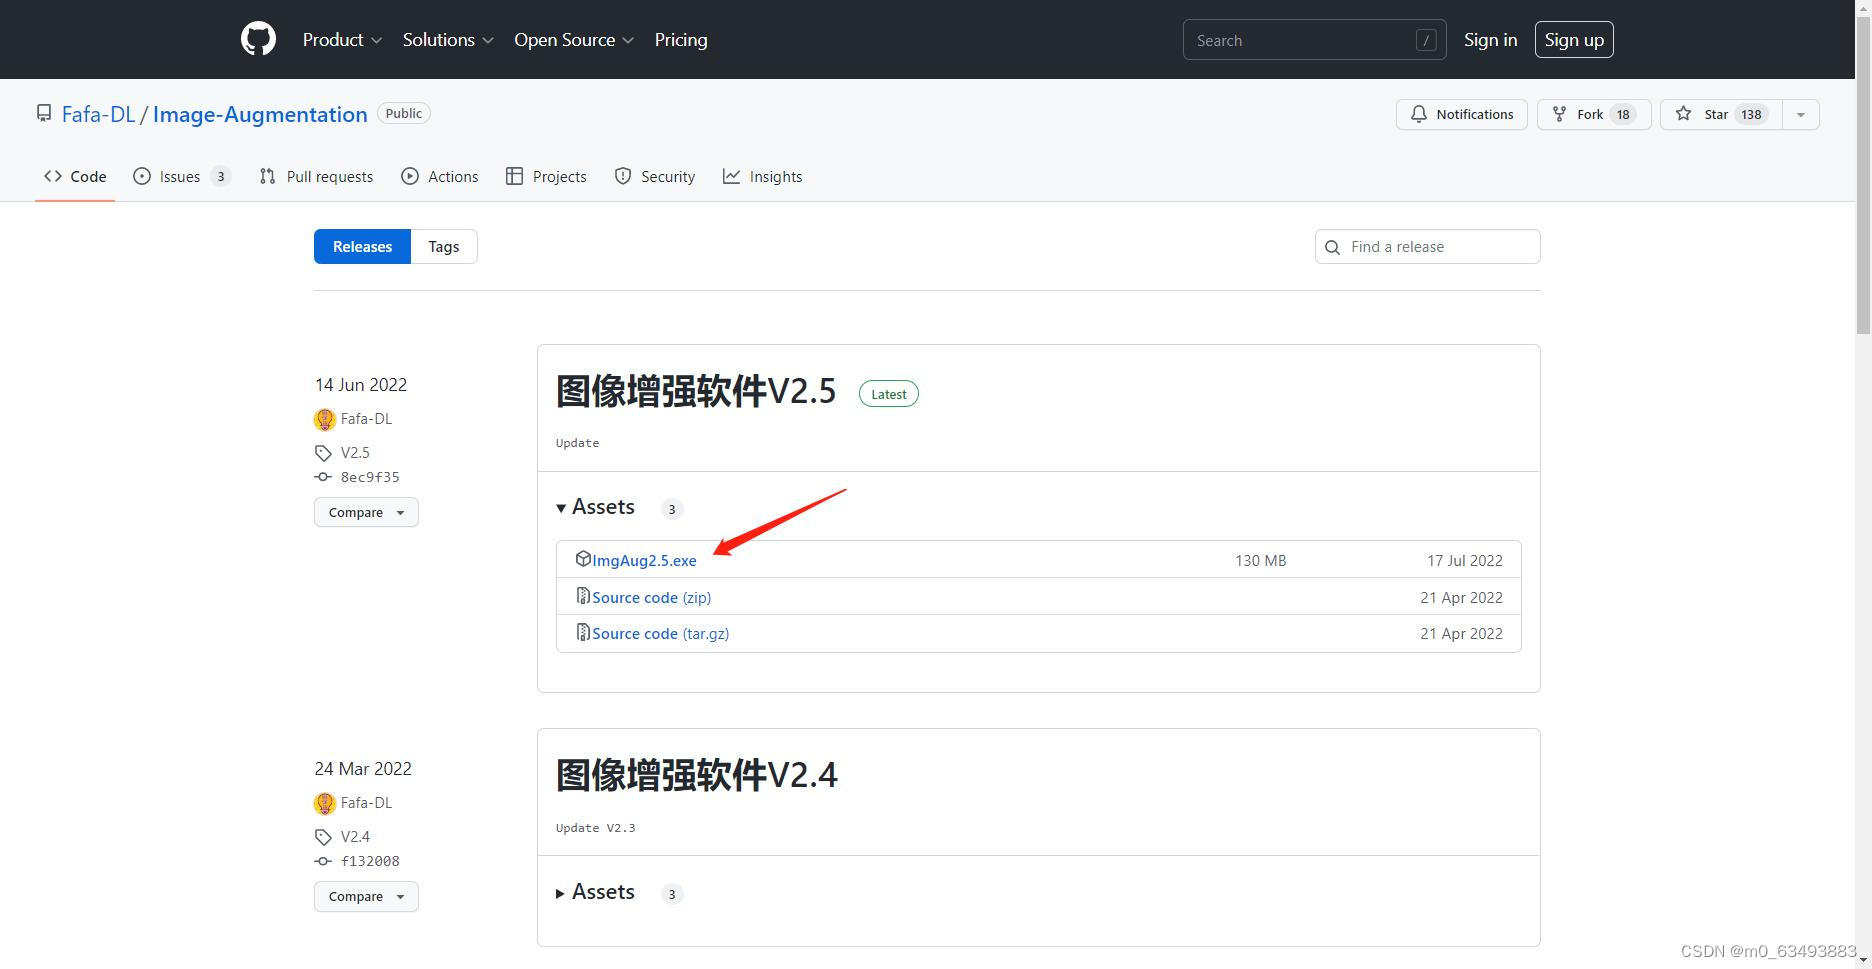
Task: Click the Public repository badge
Action: [x=404, y=113]
